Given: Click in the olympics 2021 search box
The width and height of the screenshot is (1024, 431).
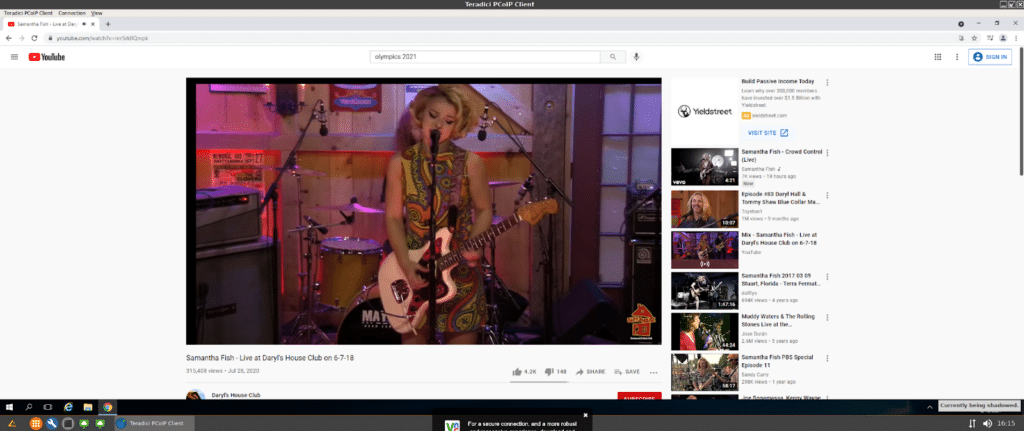Looking at the screenshot, I should [485, 57].
